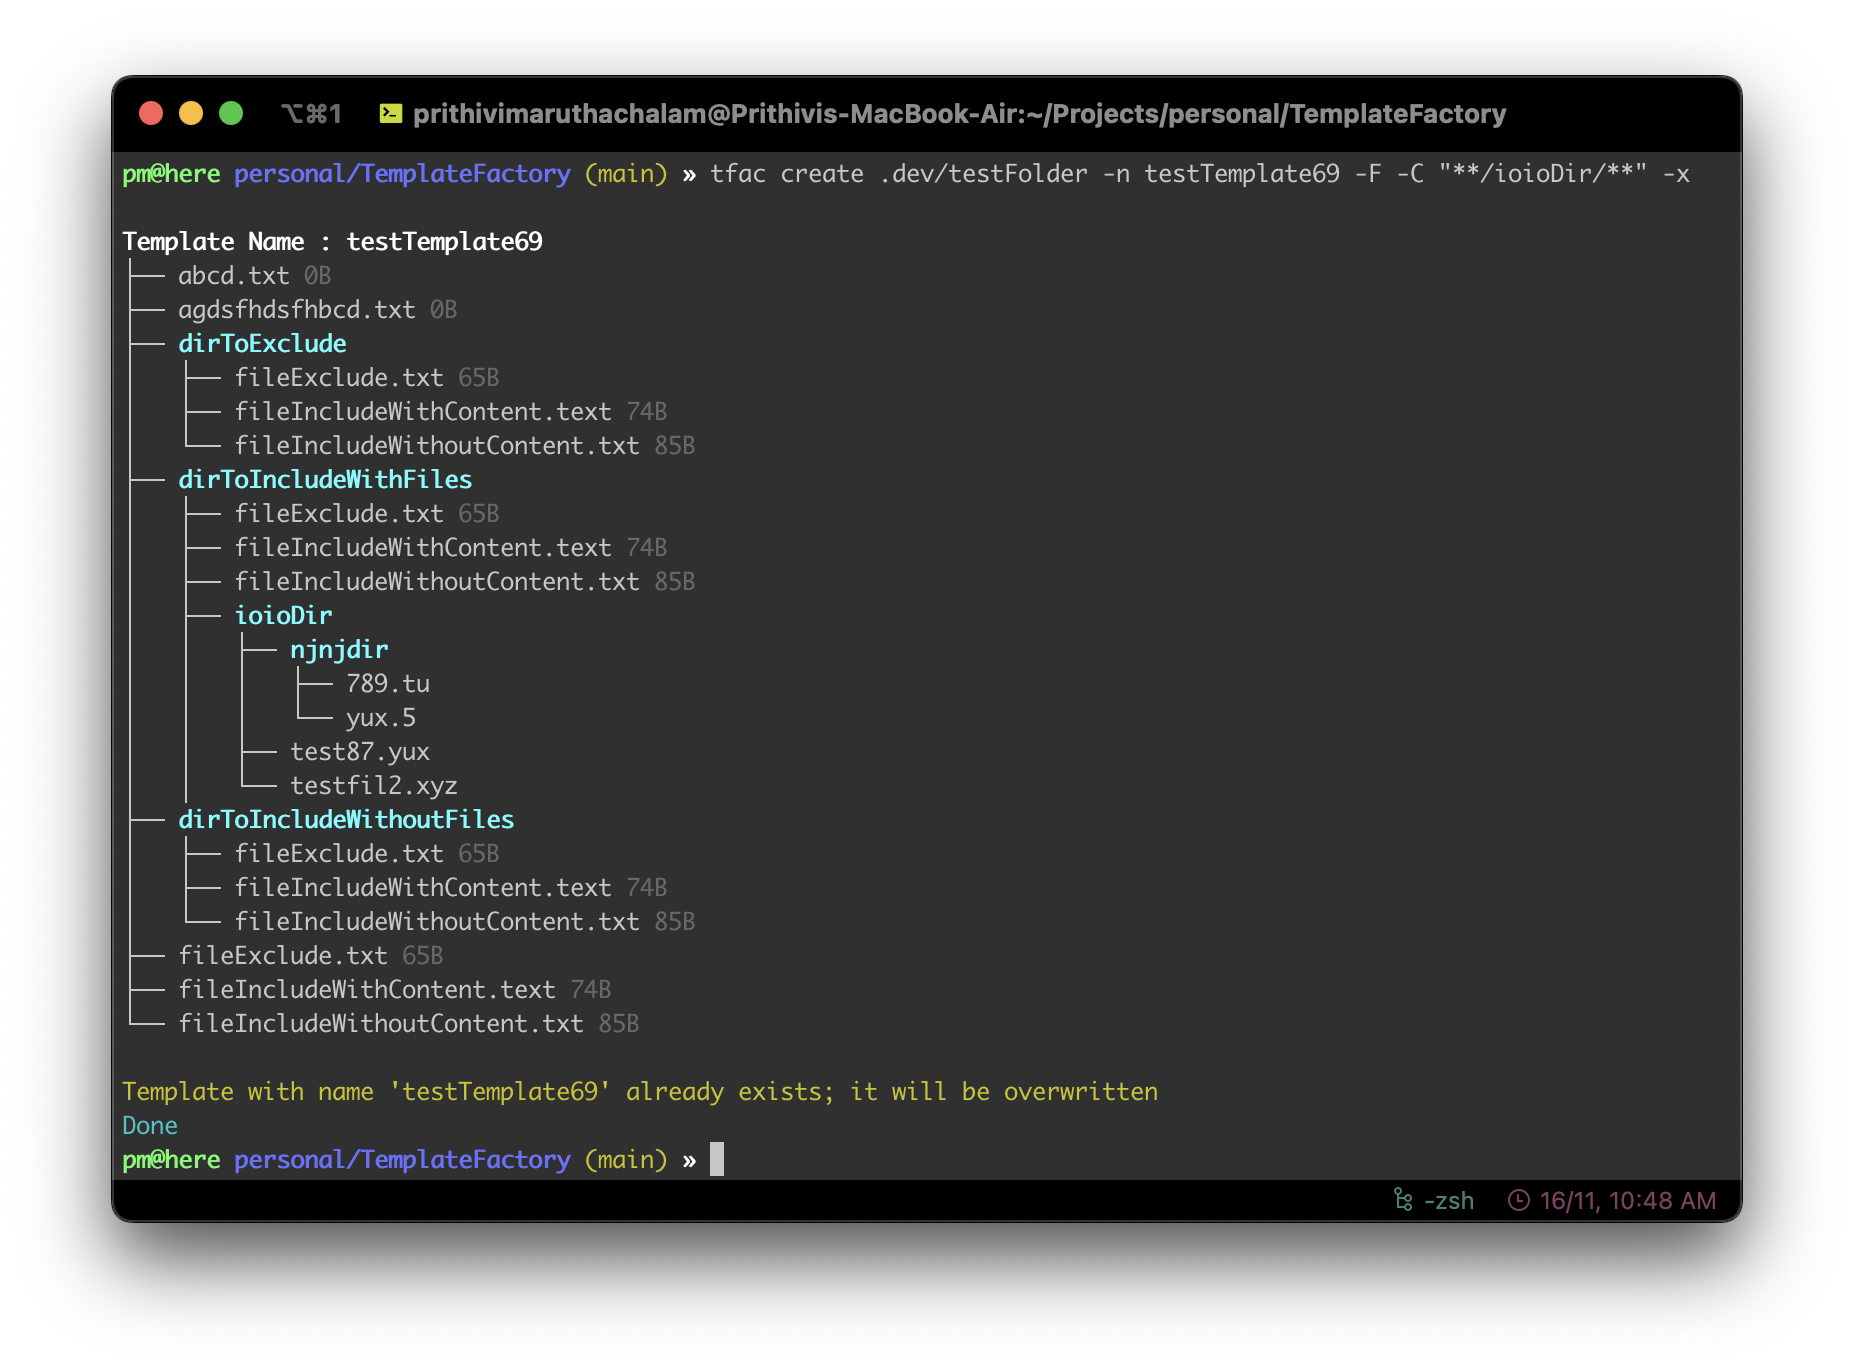Screen dimensions: 1854x1370
Task: Click the title path ending in TemplateFactory
Action: click(x=959, y=114)
